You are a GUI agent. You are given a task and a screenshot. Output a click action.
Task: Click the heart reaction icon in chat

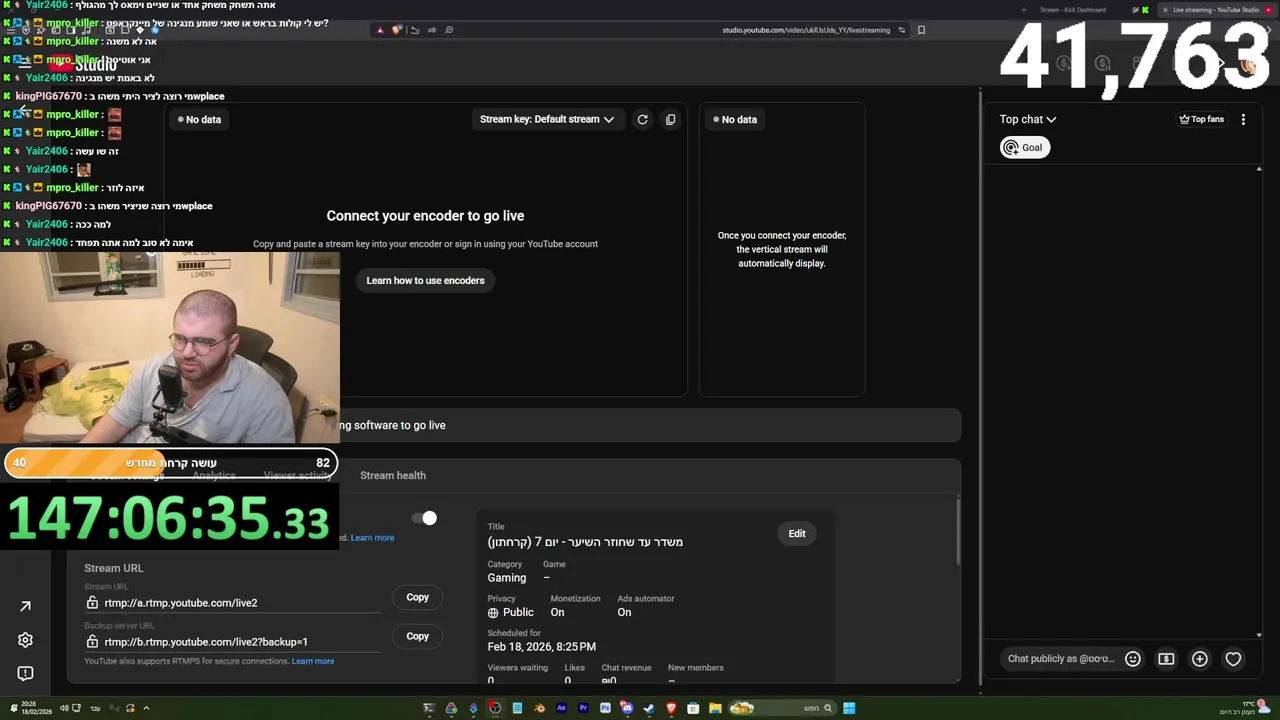coord(1233,659)
